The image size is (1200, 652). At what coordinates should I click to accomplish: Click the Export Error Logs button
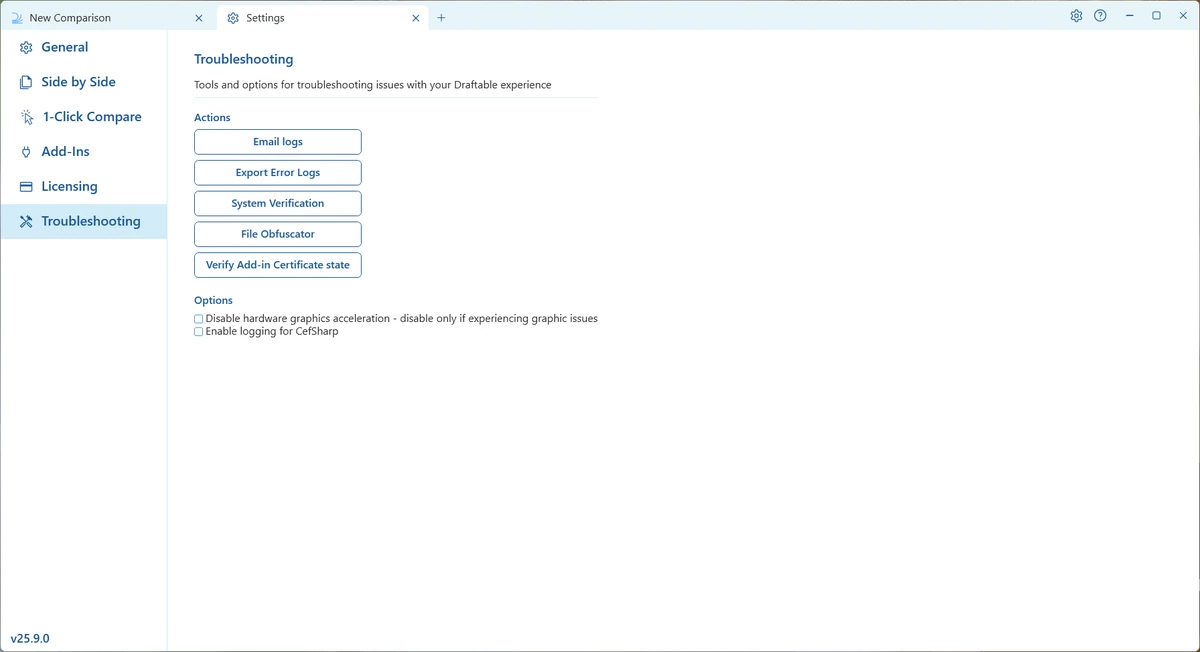[x=278, y=173]
